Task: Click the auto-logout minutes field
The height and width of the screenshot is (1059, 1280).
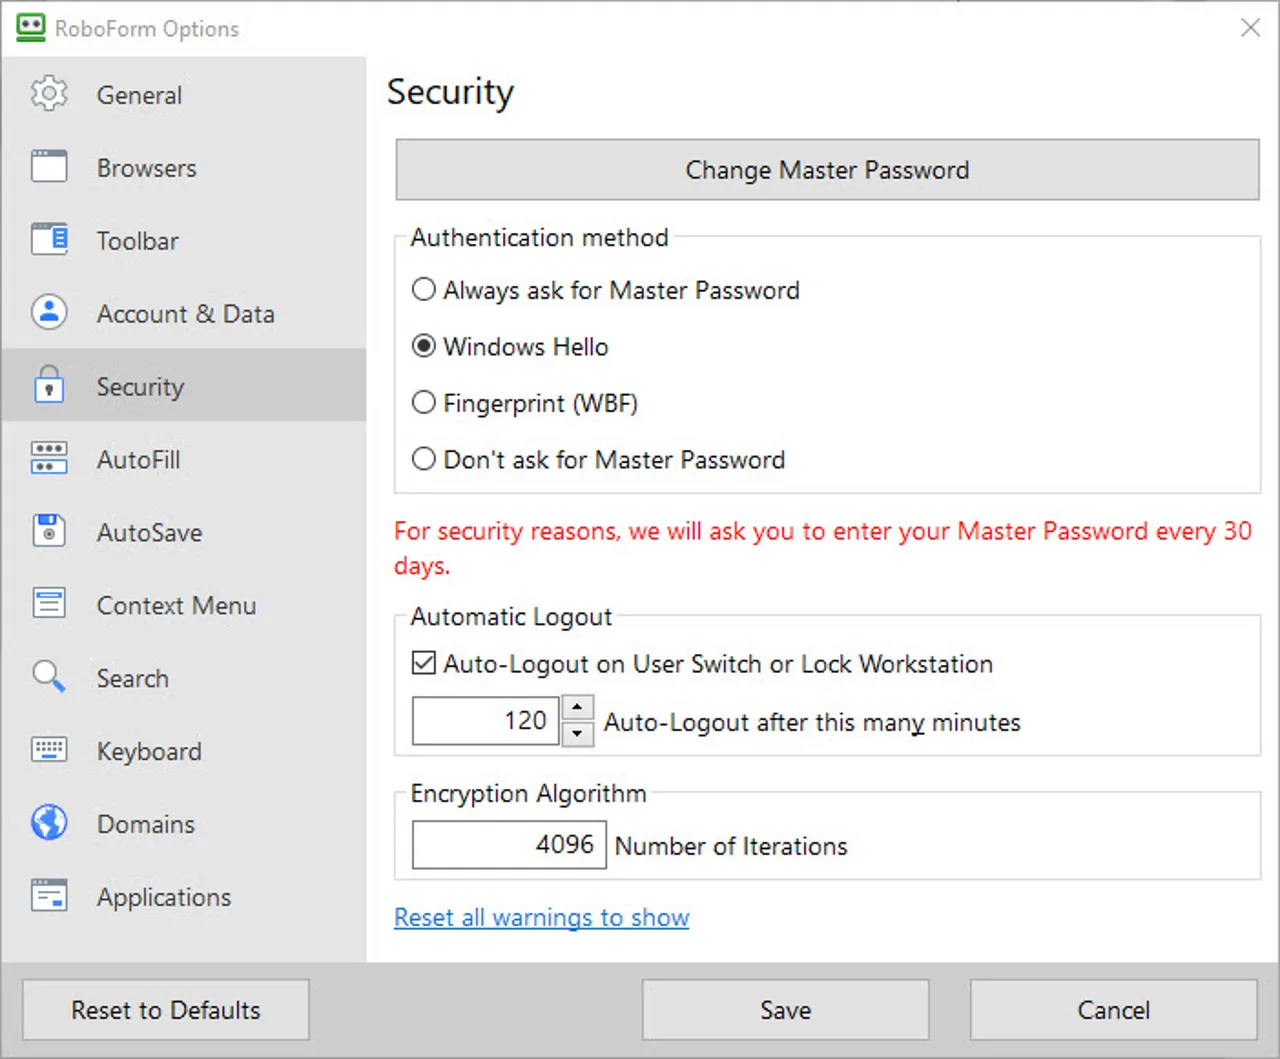Action: [x=486, y=720]
